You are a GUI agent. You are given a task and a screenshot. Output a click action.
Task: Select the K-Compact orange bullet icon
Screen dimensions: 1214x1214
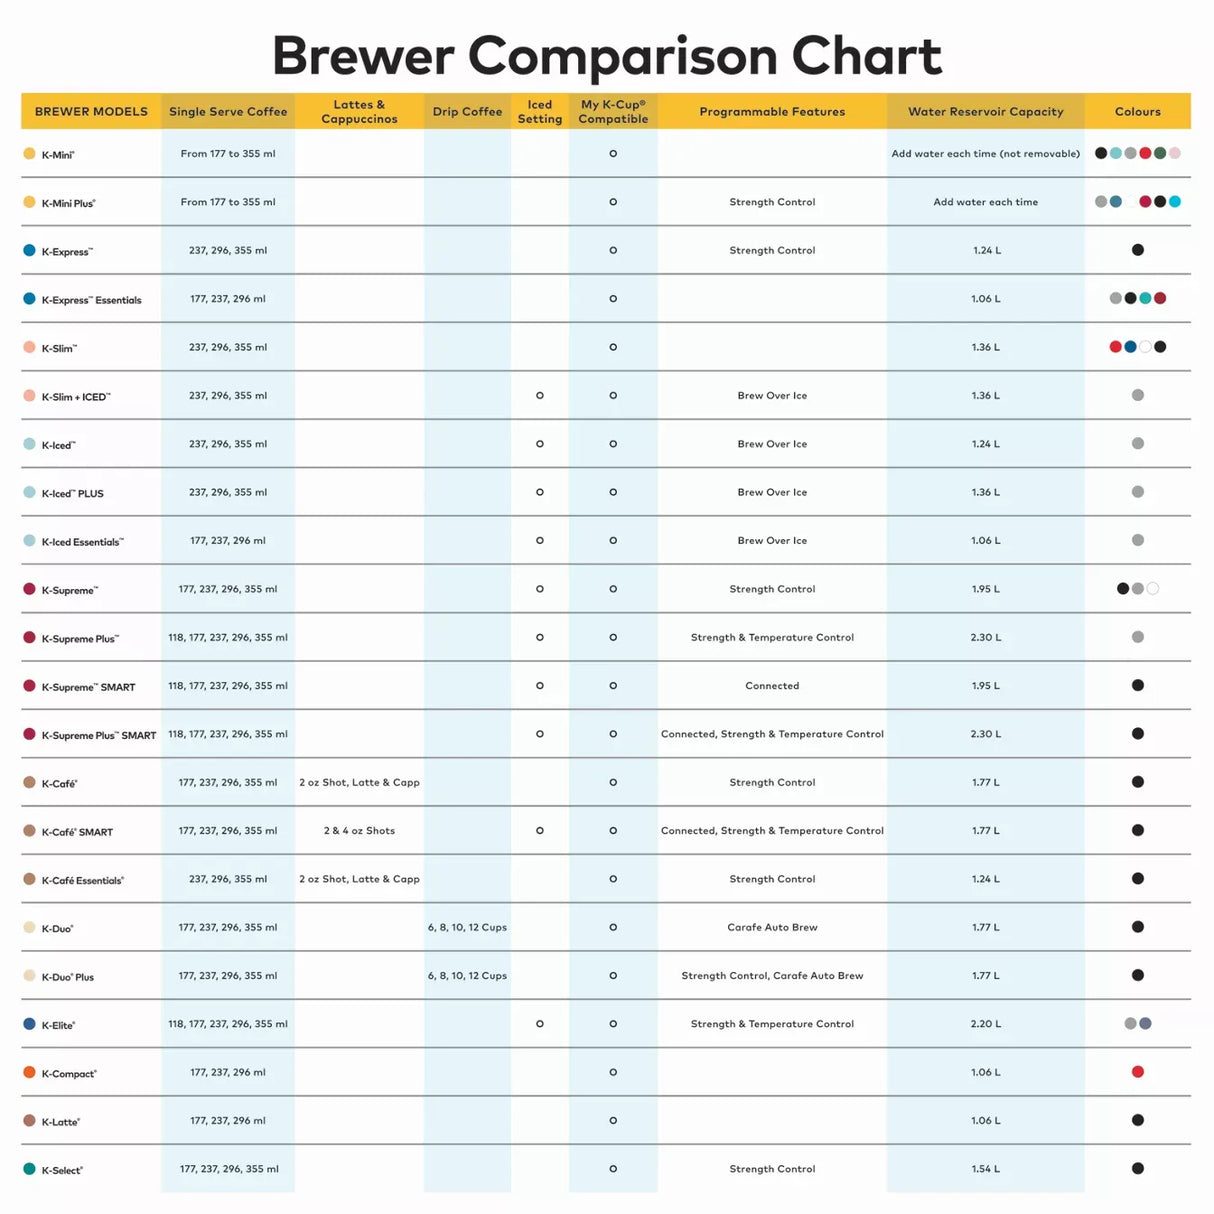tap(29, 1072)
